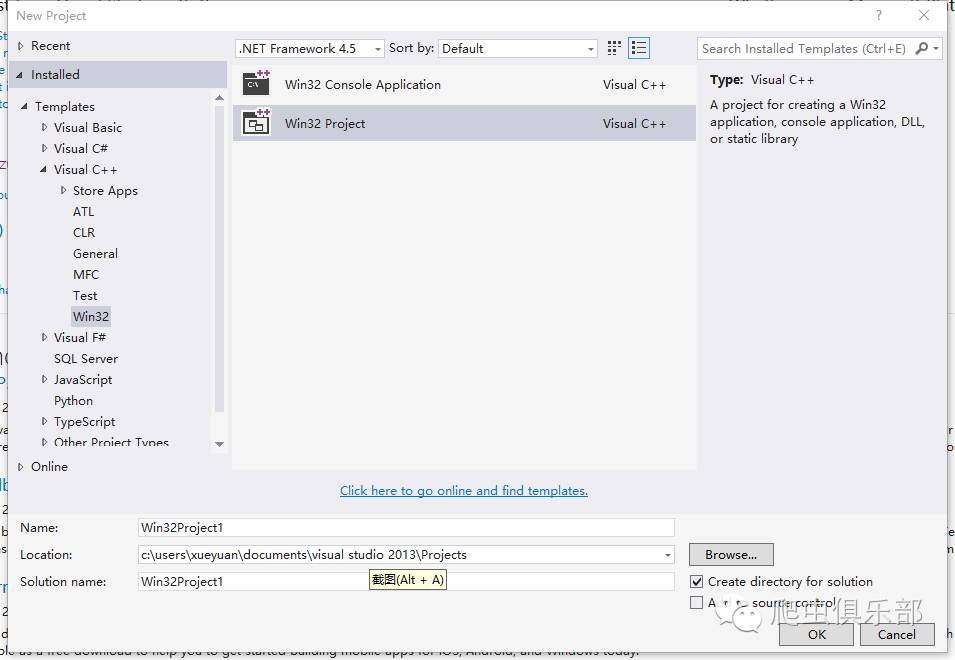The width and height of the screenshot is (955, 660).
Task: Click the Win32 Console Application icon
Action: click(256, 83)
